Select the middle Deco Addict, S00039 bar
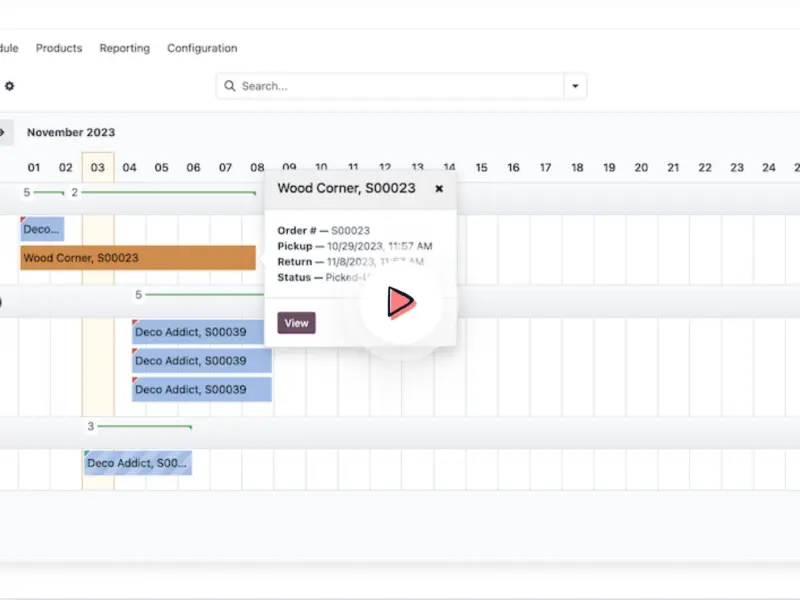 point(201,361)
